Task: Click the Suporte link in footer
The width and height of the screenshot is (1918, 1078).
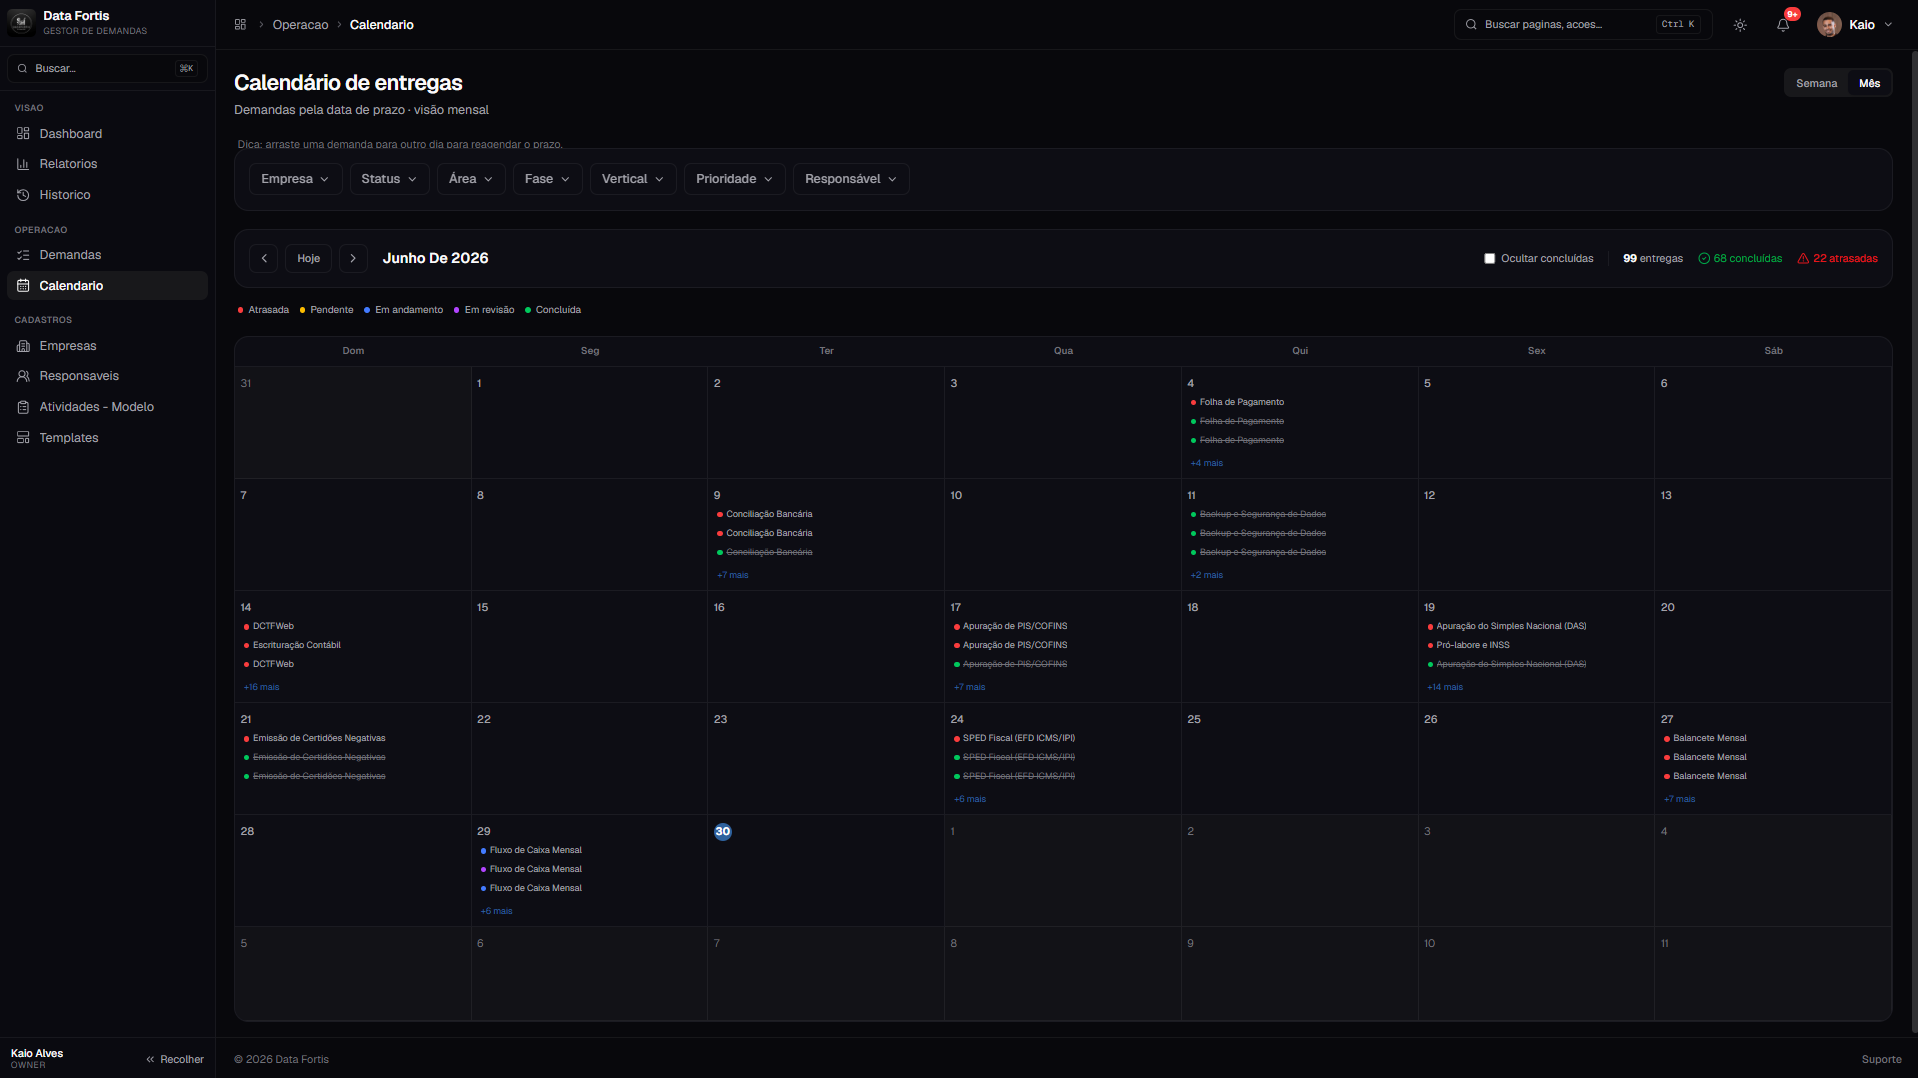Action: 1881,1060
